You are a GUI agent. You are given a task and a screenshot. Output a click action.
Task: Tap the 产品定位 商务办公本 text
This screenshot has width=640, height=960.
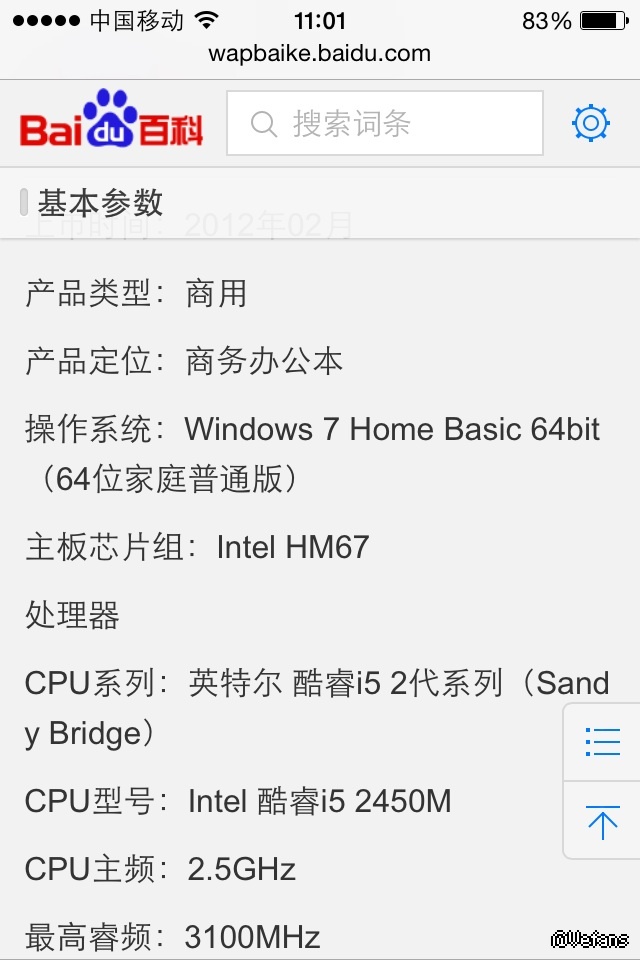(x=184, y=361)
